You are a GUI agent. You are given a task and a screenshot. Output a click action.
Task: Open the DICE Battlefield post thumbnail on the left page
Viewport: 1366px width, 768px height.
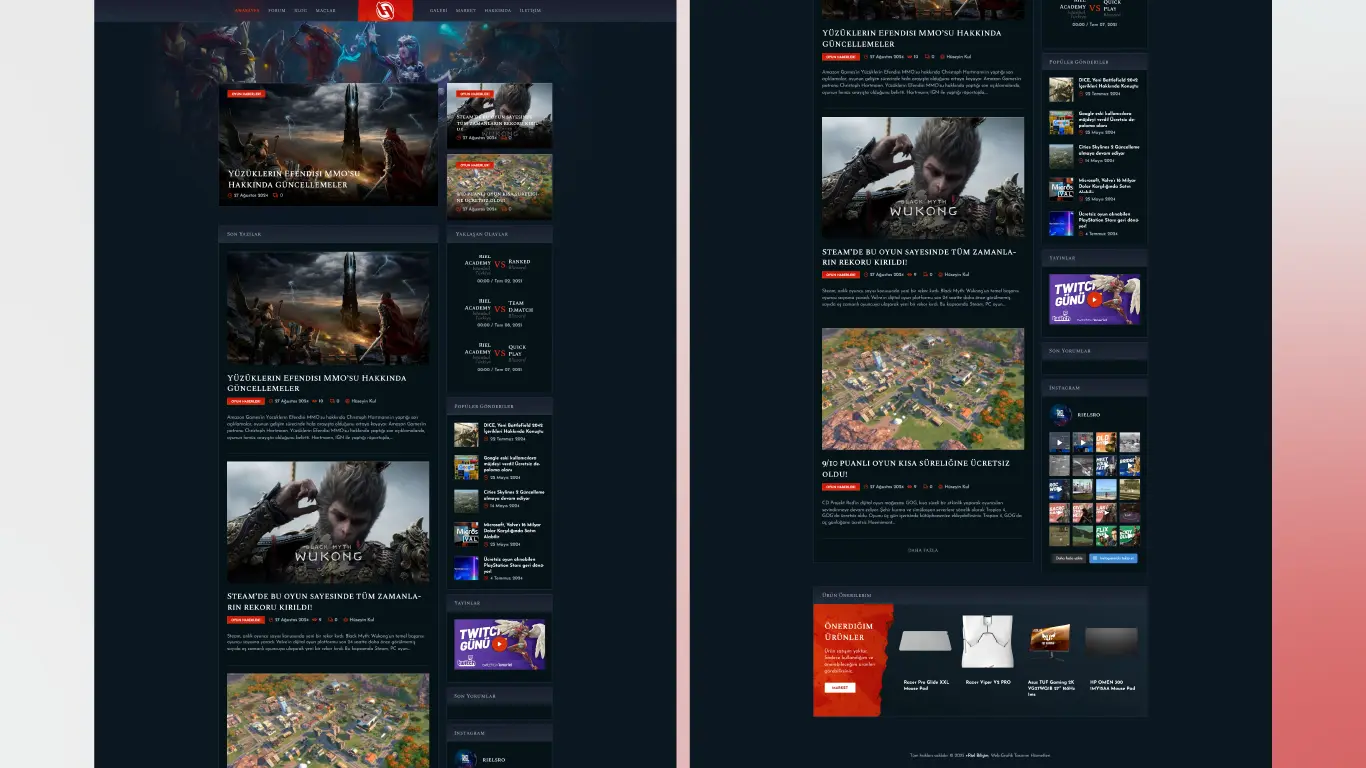[466, 434]
